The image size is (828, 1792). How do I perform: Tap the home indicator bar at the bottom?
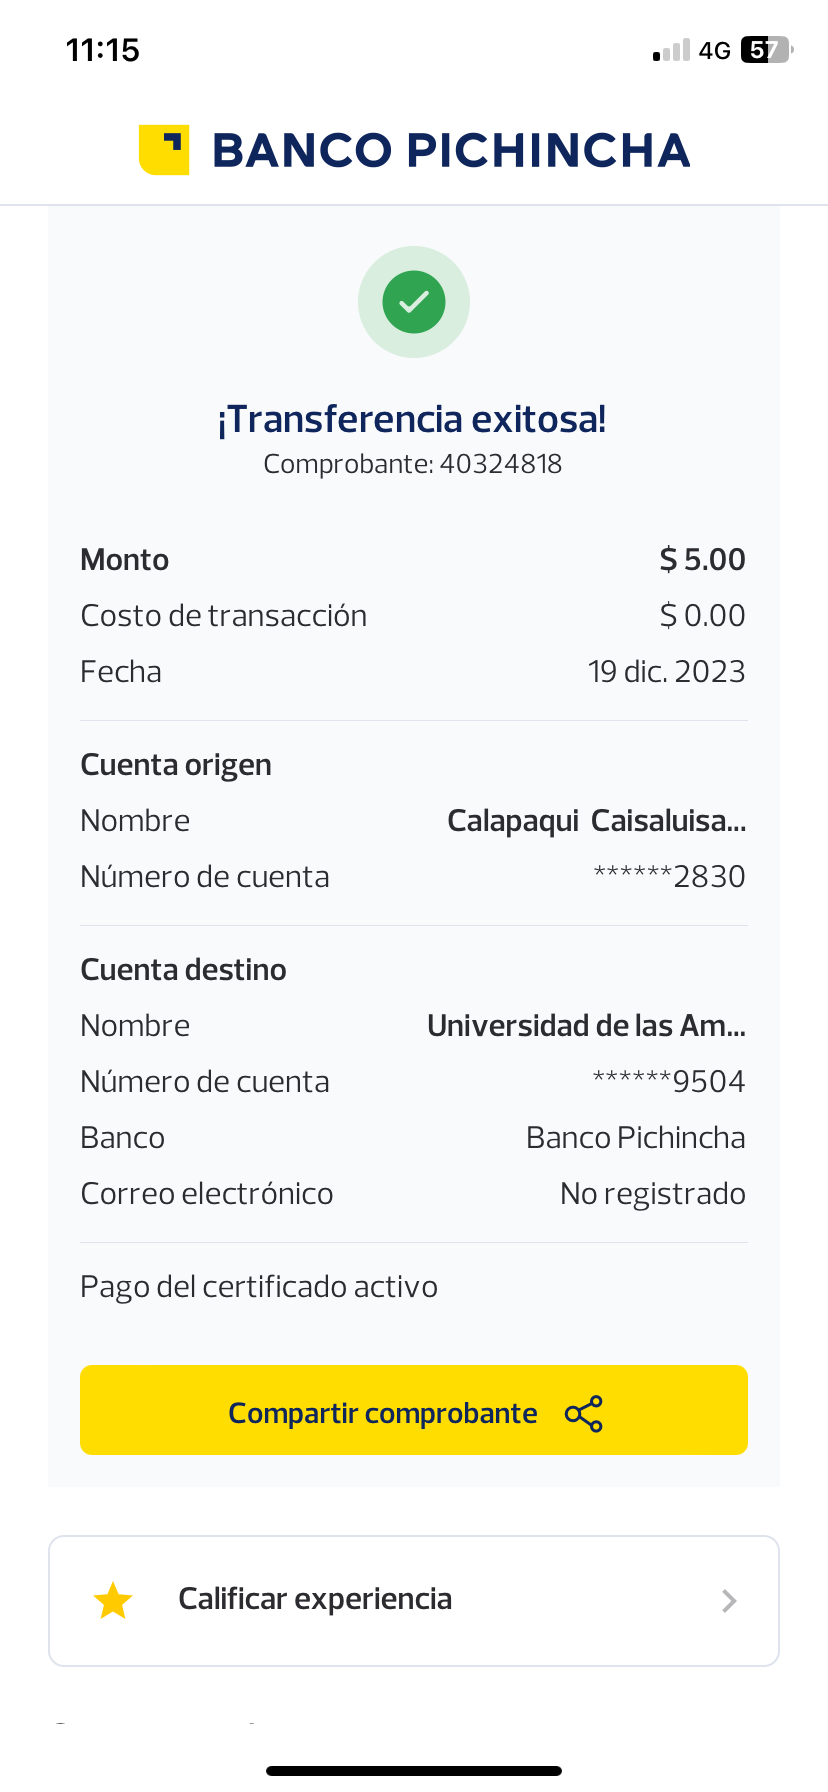(414, 1771)
